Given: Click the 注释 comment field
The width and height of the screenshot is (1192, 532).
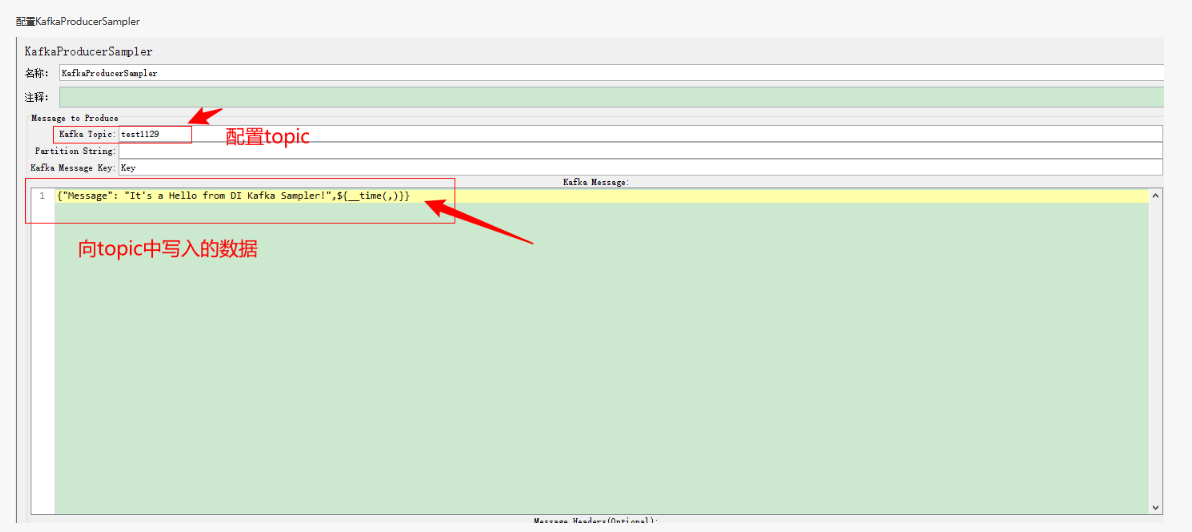Looking at the screenshot, I should point(612,97).
